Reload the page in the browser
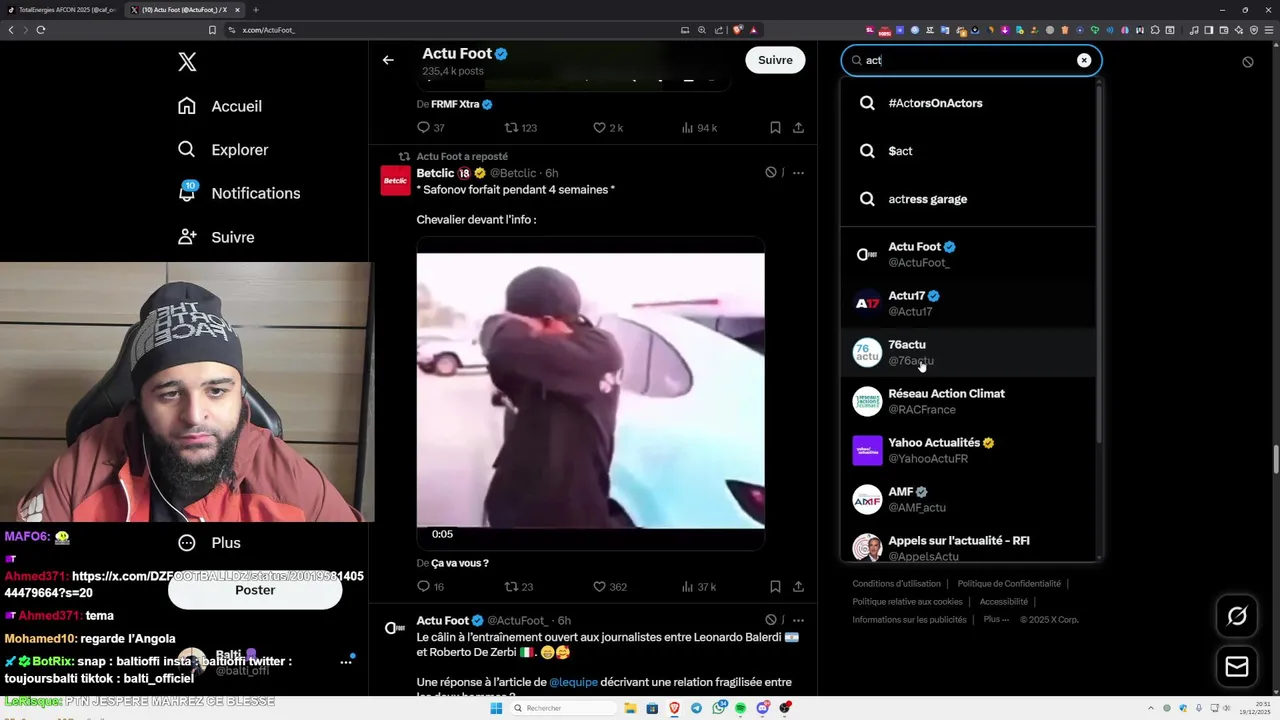1280x720 pixels. (41, 30)
